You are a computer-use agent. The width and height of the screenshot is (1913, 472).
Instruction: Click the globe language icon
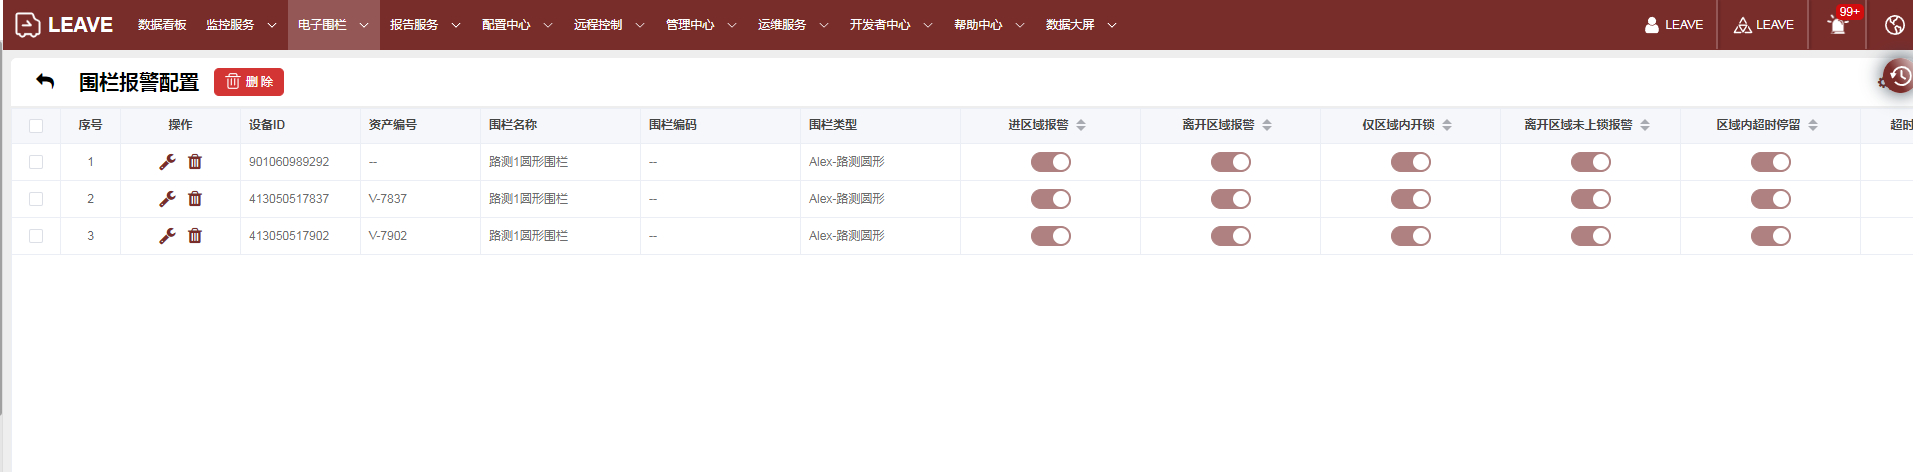1894,25
